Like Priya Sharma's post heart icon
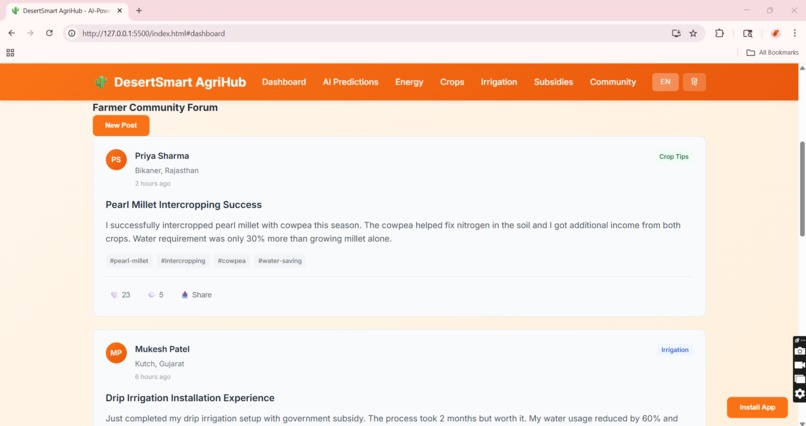Screen dimensions: 806x426 point(114,295)
